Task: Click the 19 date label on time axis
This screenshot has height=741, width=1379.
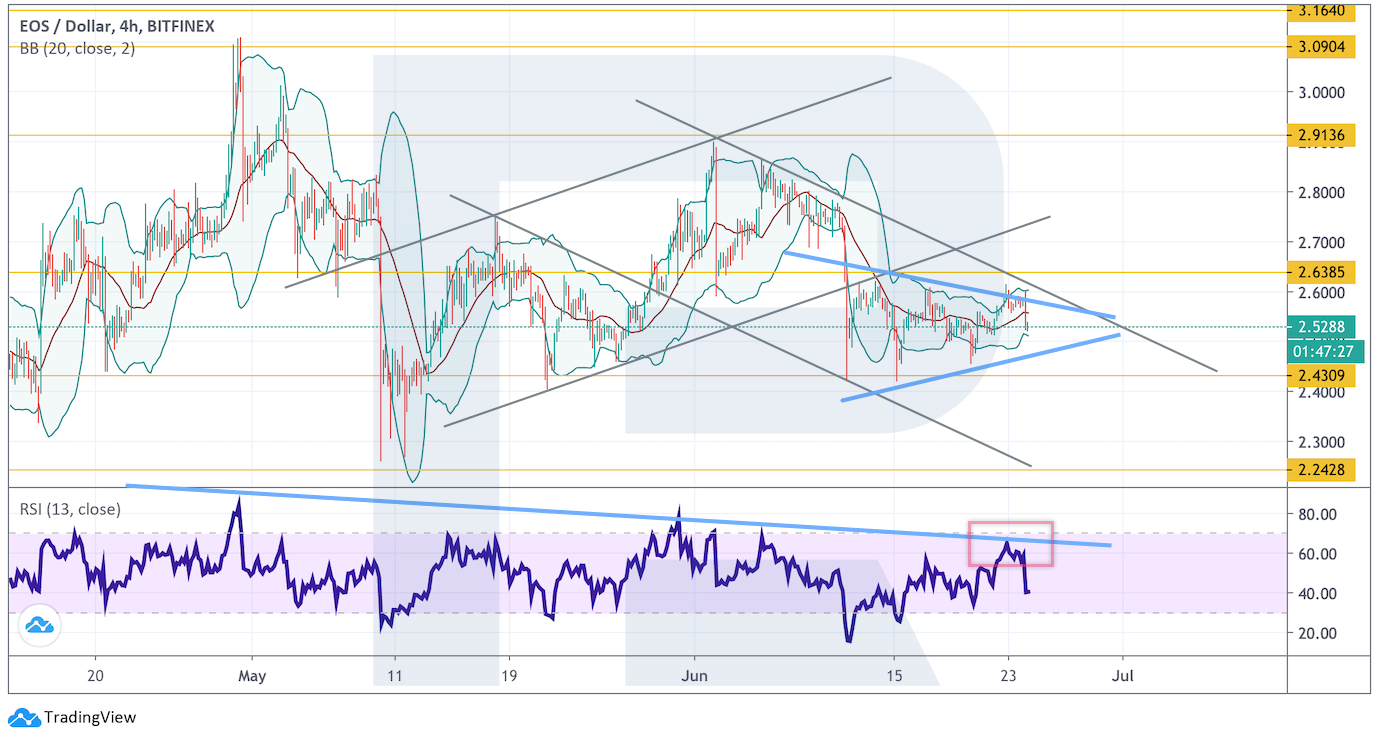Action: pyautogui.click(x=508, y=675)
